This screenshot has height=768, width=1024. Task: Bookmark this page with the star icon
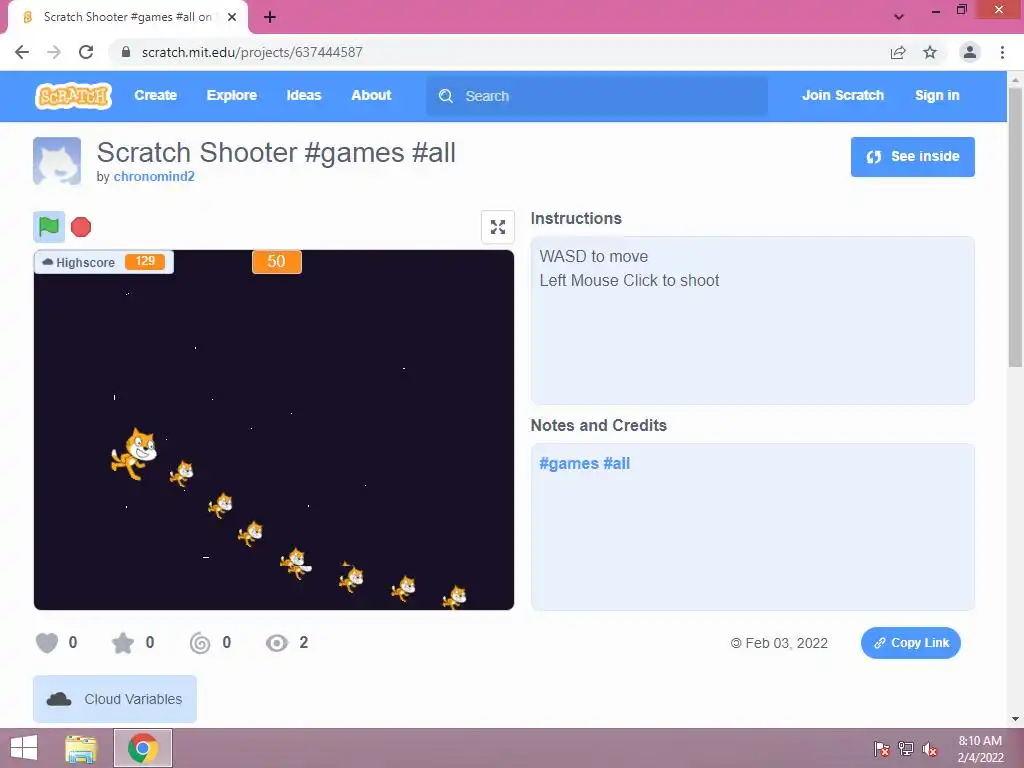click(x=930, y=52)
